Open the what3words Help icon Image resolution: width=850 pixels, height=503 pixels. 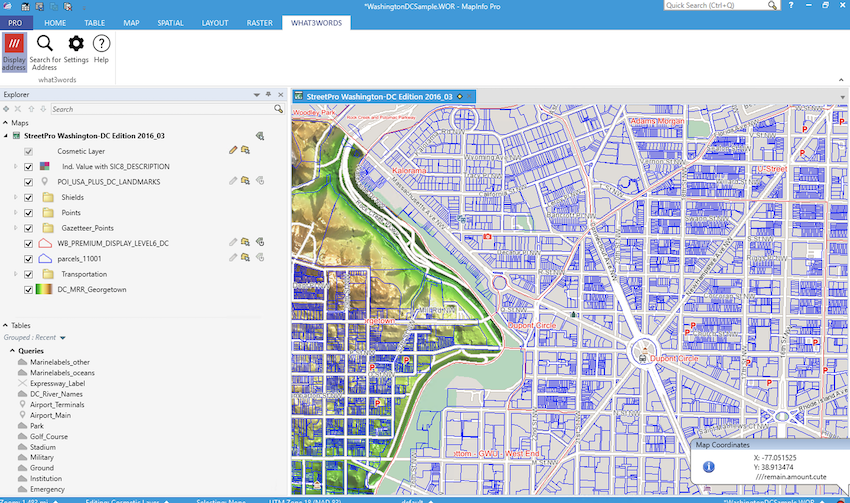point(101,50)
